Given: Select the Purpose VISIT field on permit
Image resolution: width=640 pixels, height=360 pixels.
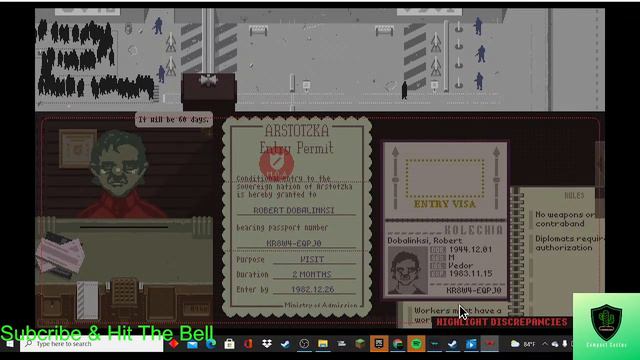Looking at the screenshot, I should (312, 260).
